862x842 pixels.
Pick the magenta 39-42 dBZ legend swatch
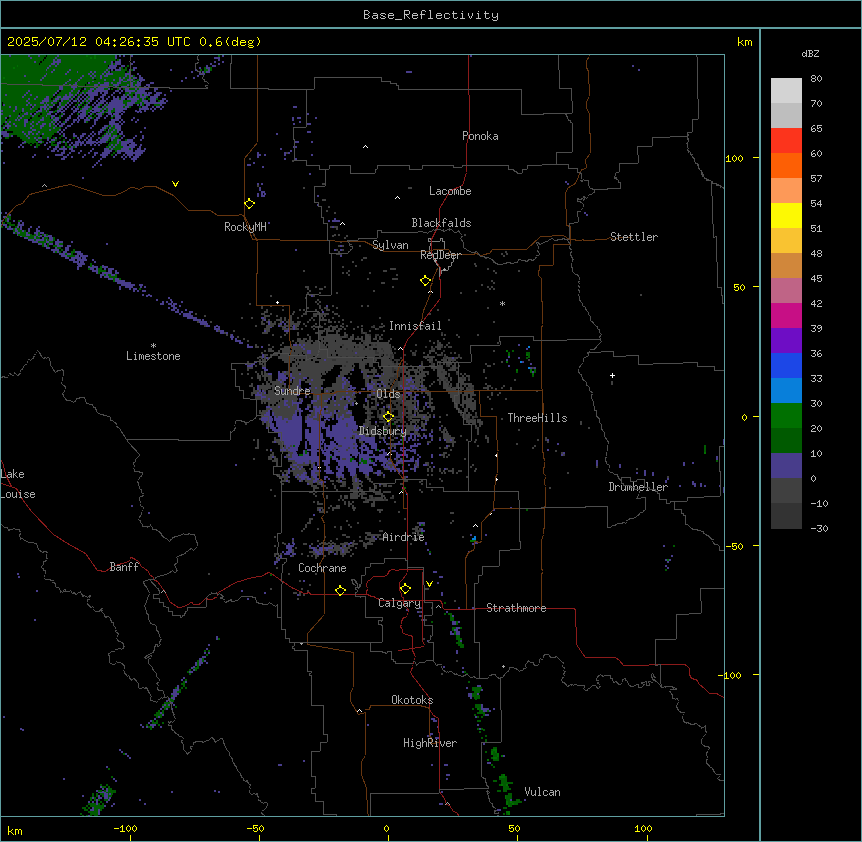786,315
